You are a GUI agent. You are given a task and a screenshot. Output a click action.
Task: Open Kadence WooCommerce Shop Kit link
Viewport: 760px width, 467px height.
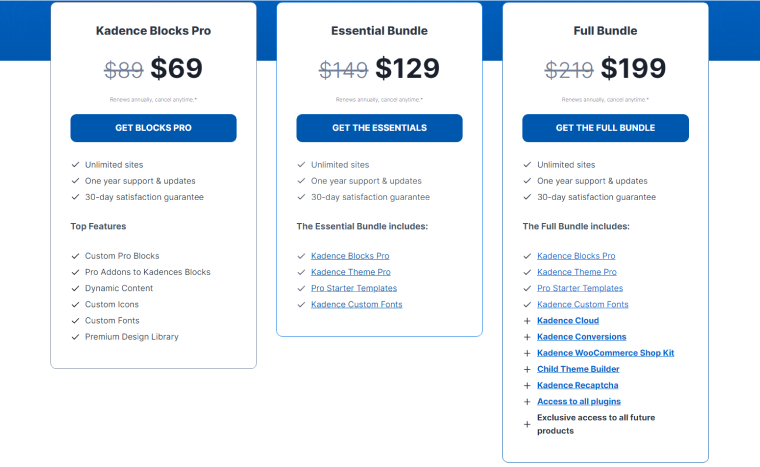pyautogui.click(x=605, y=353)
